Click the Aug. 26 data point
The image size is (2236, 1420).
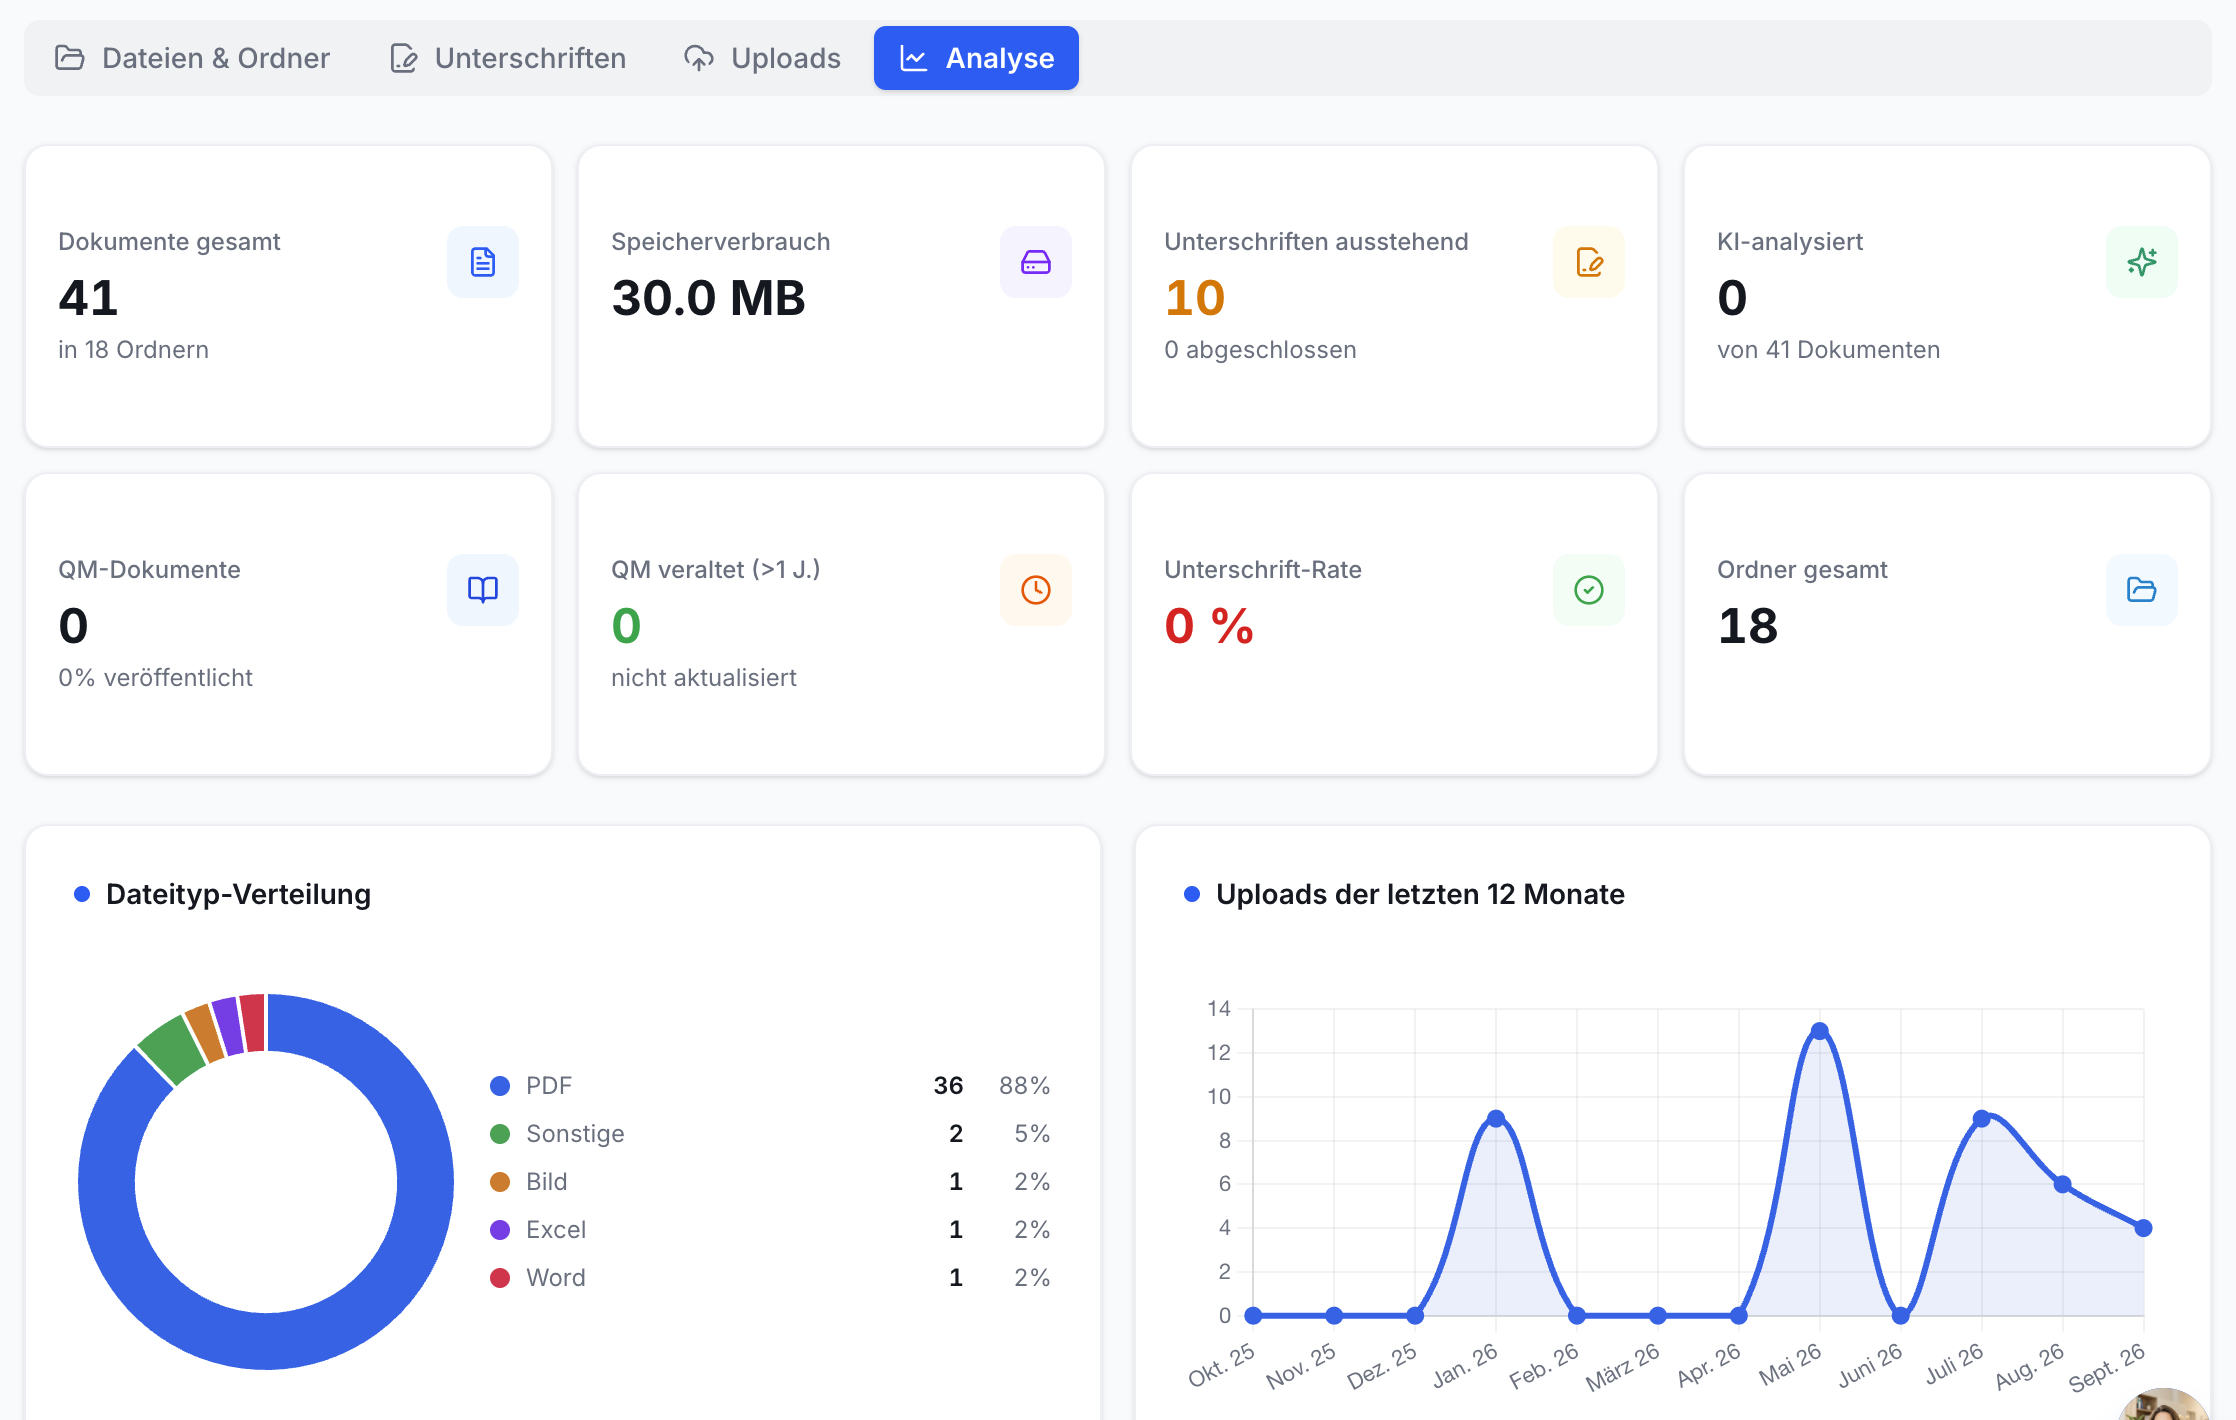2063,1184
